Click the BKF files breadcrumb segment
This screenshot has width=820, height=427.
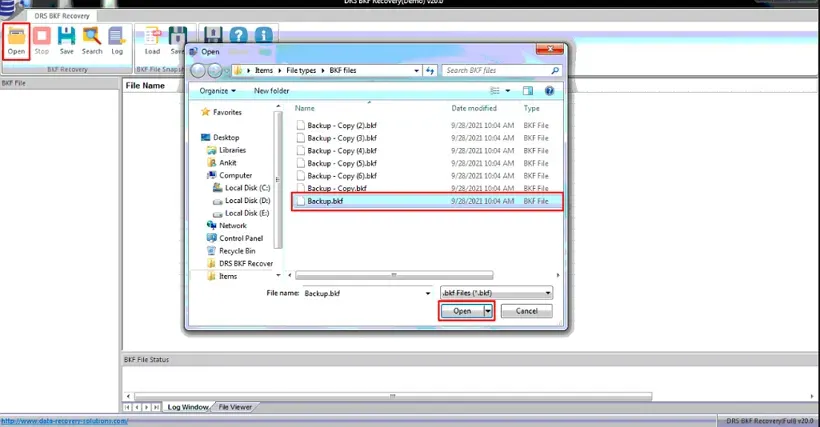coord(343,70)
